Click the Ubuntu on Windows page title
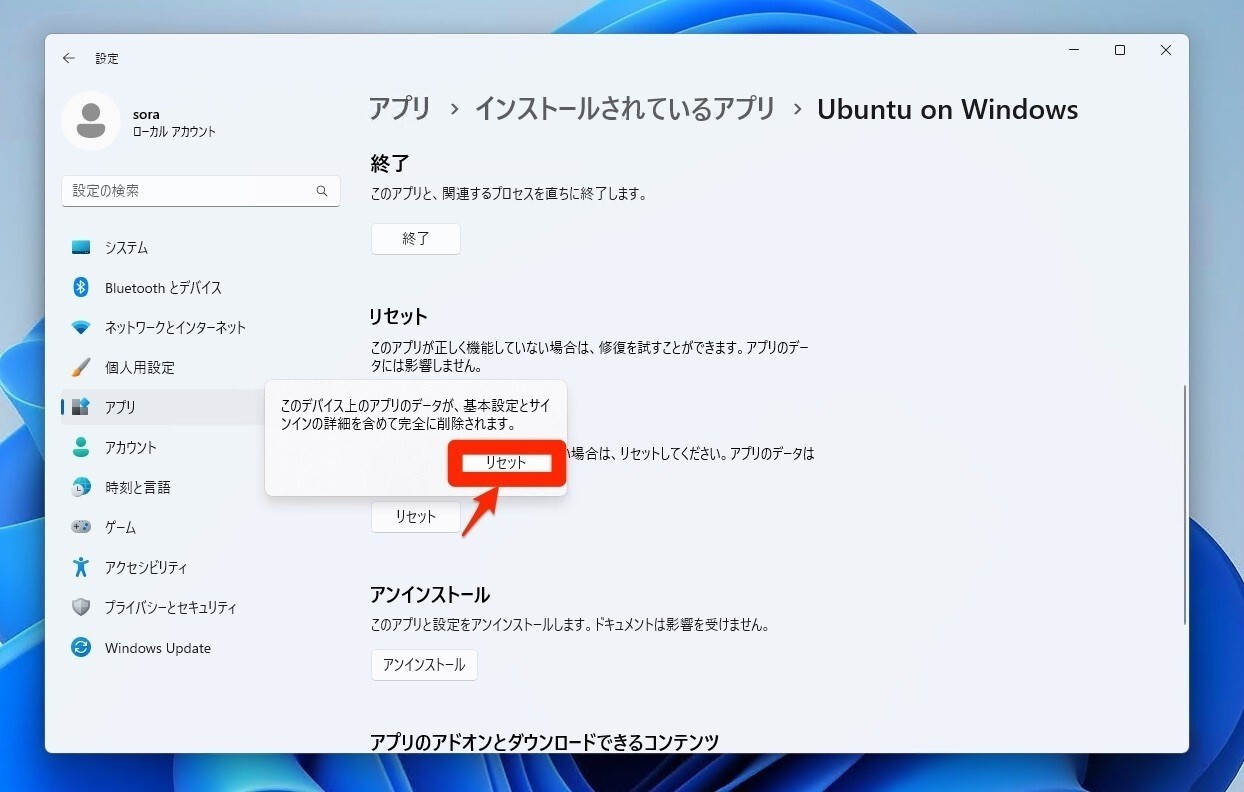Image resolution: width=1244 pixels, height=792 pixels. pyautogui.click(x=947, y=109)
